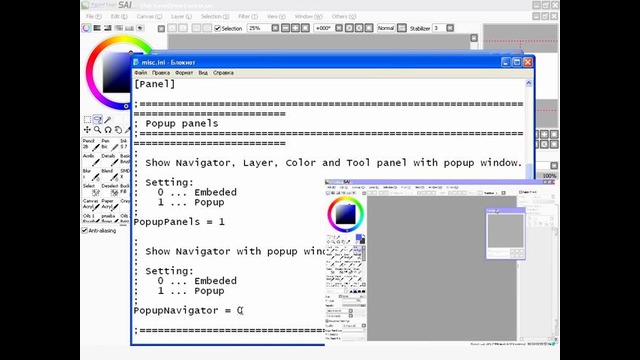Open the Справка menu in Notepad

pos(223,73)
